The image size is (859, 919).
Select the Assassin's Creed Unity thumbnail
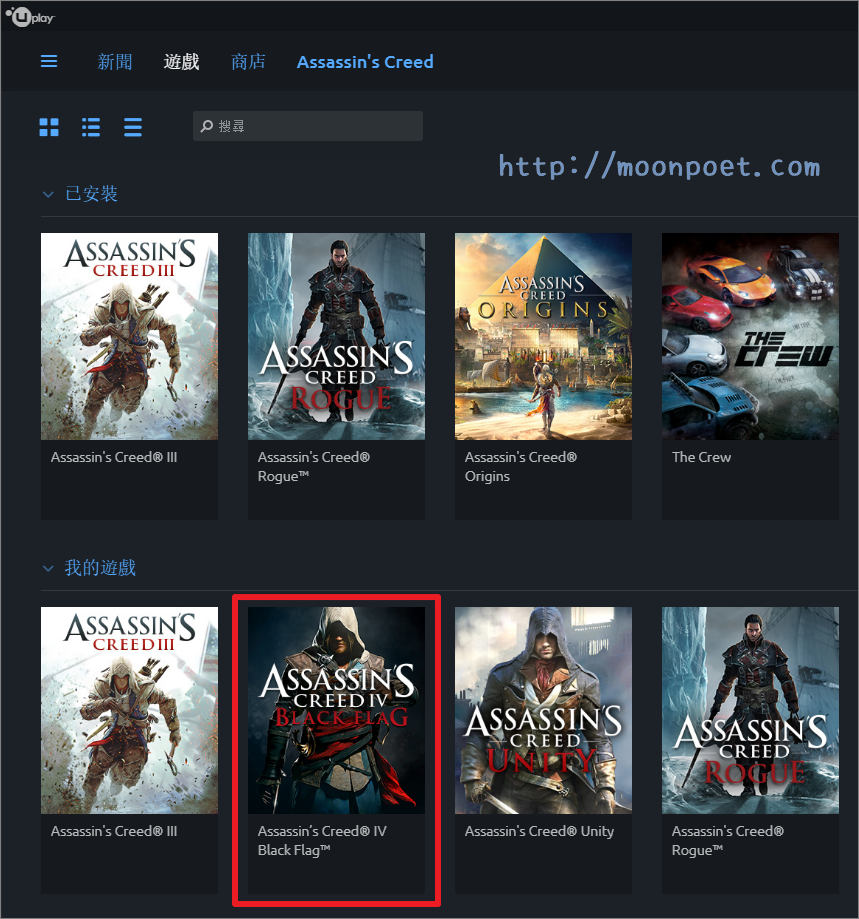coord(543,710)
